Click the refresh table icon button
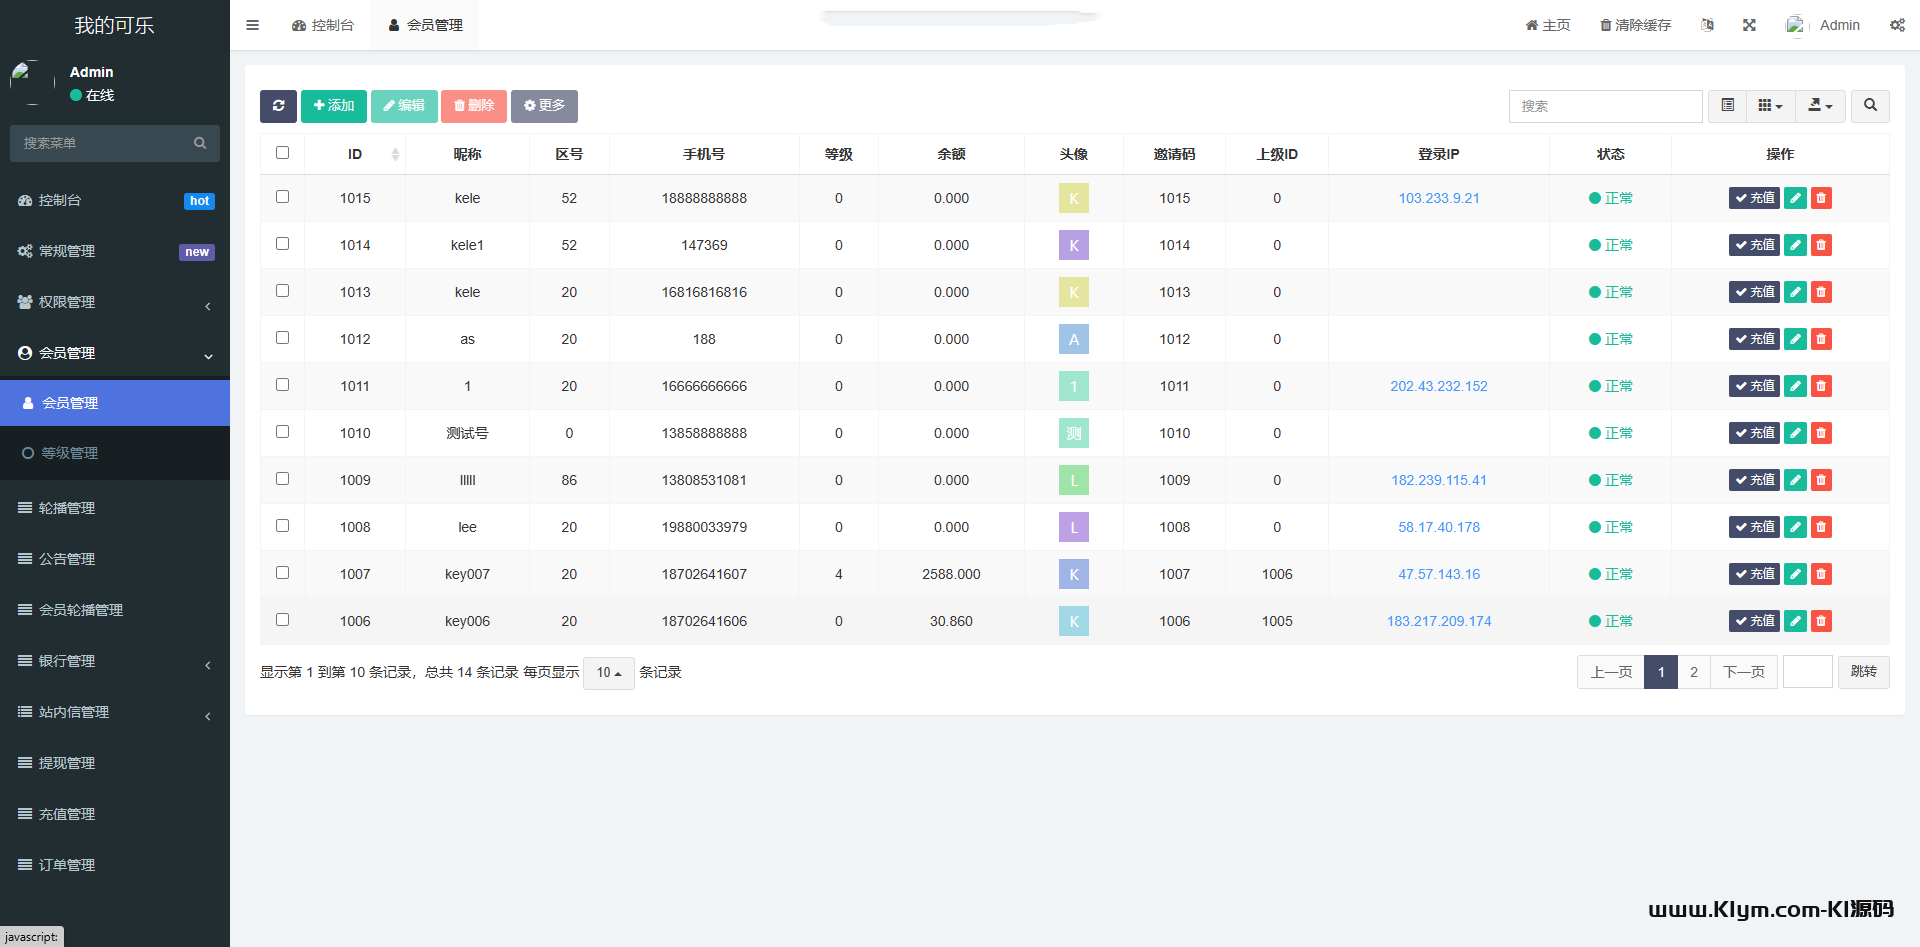The width and height of the screenshot is (1920, 947). pyautogui.click(x=278, y=106)
